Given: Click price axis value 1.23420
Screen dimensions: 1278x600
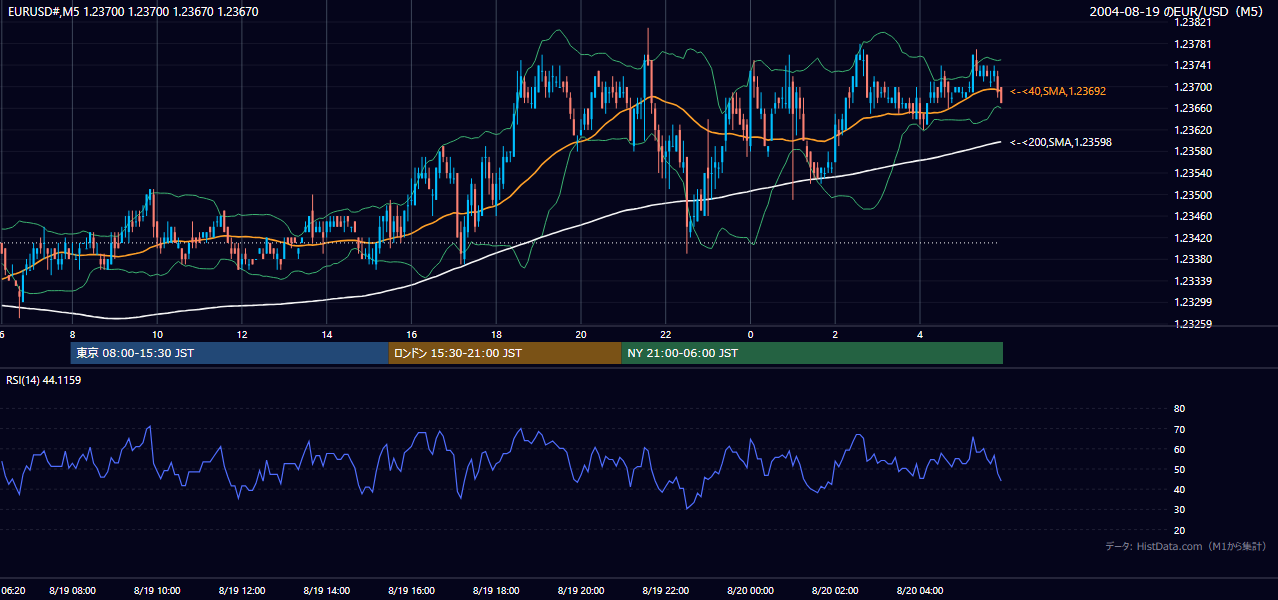Looking at the screenshot, I should [1192, 238].
